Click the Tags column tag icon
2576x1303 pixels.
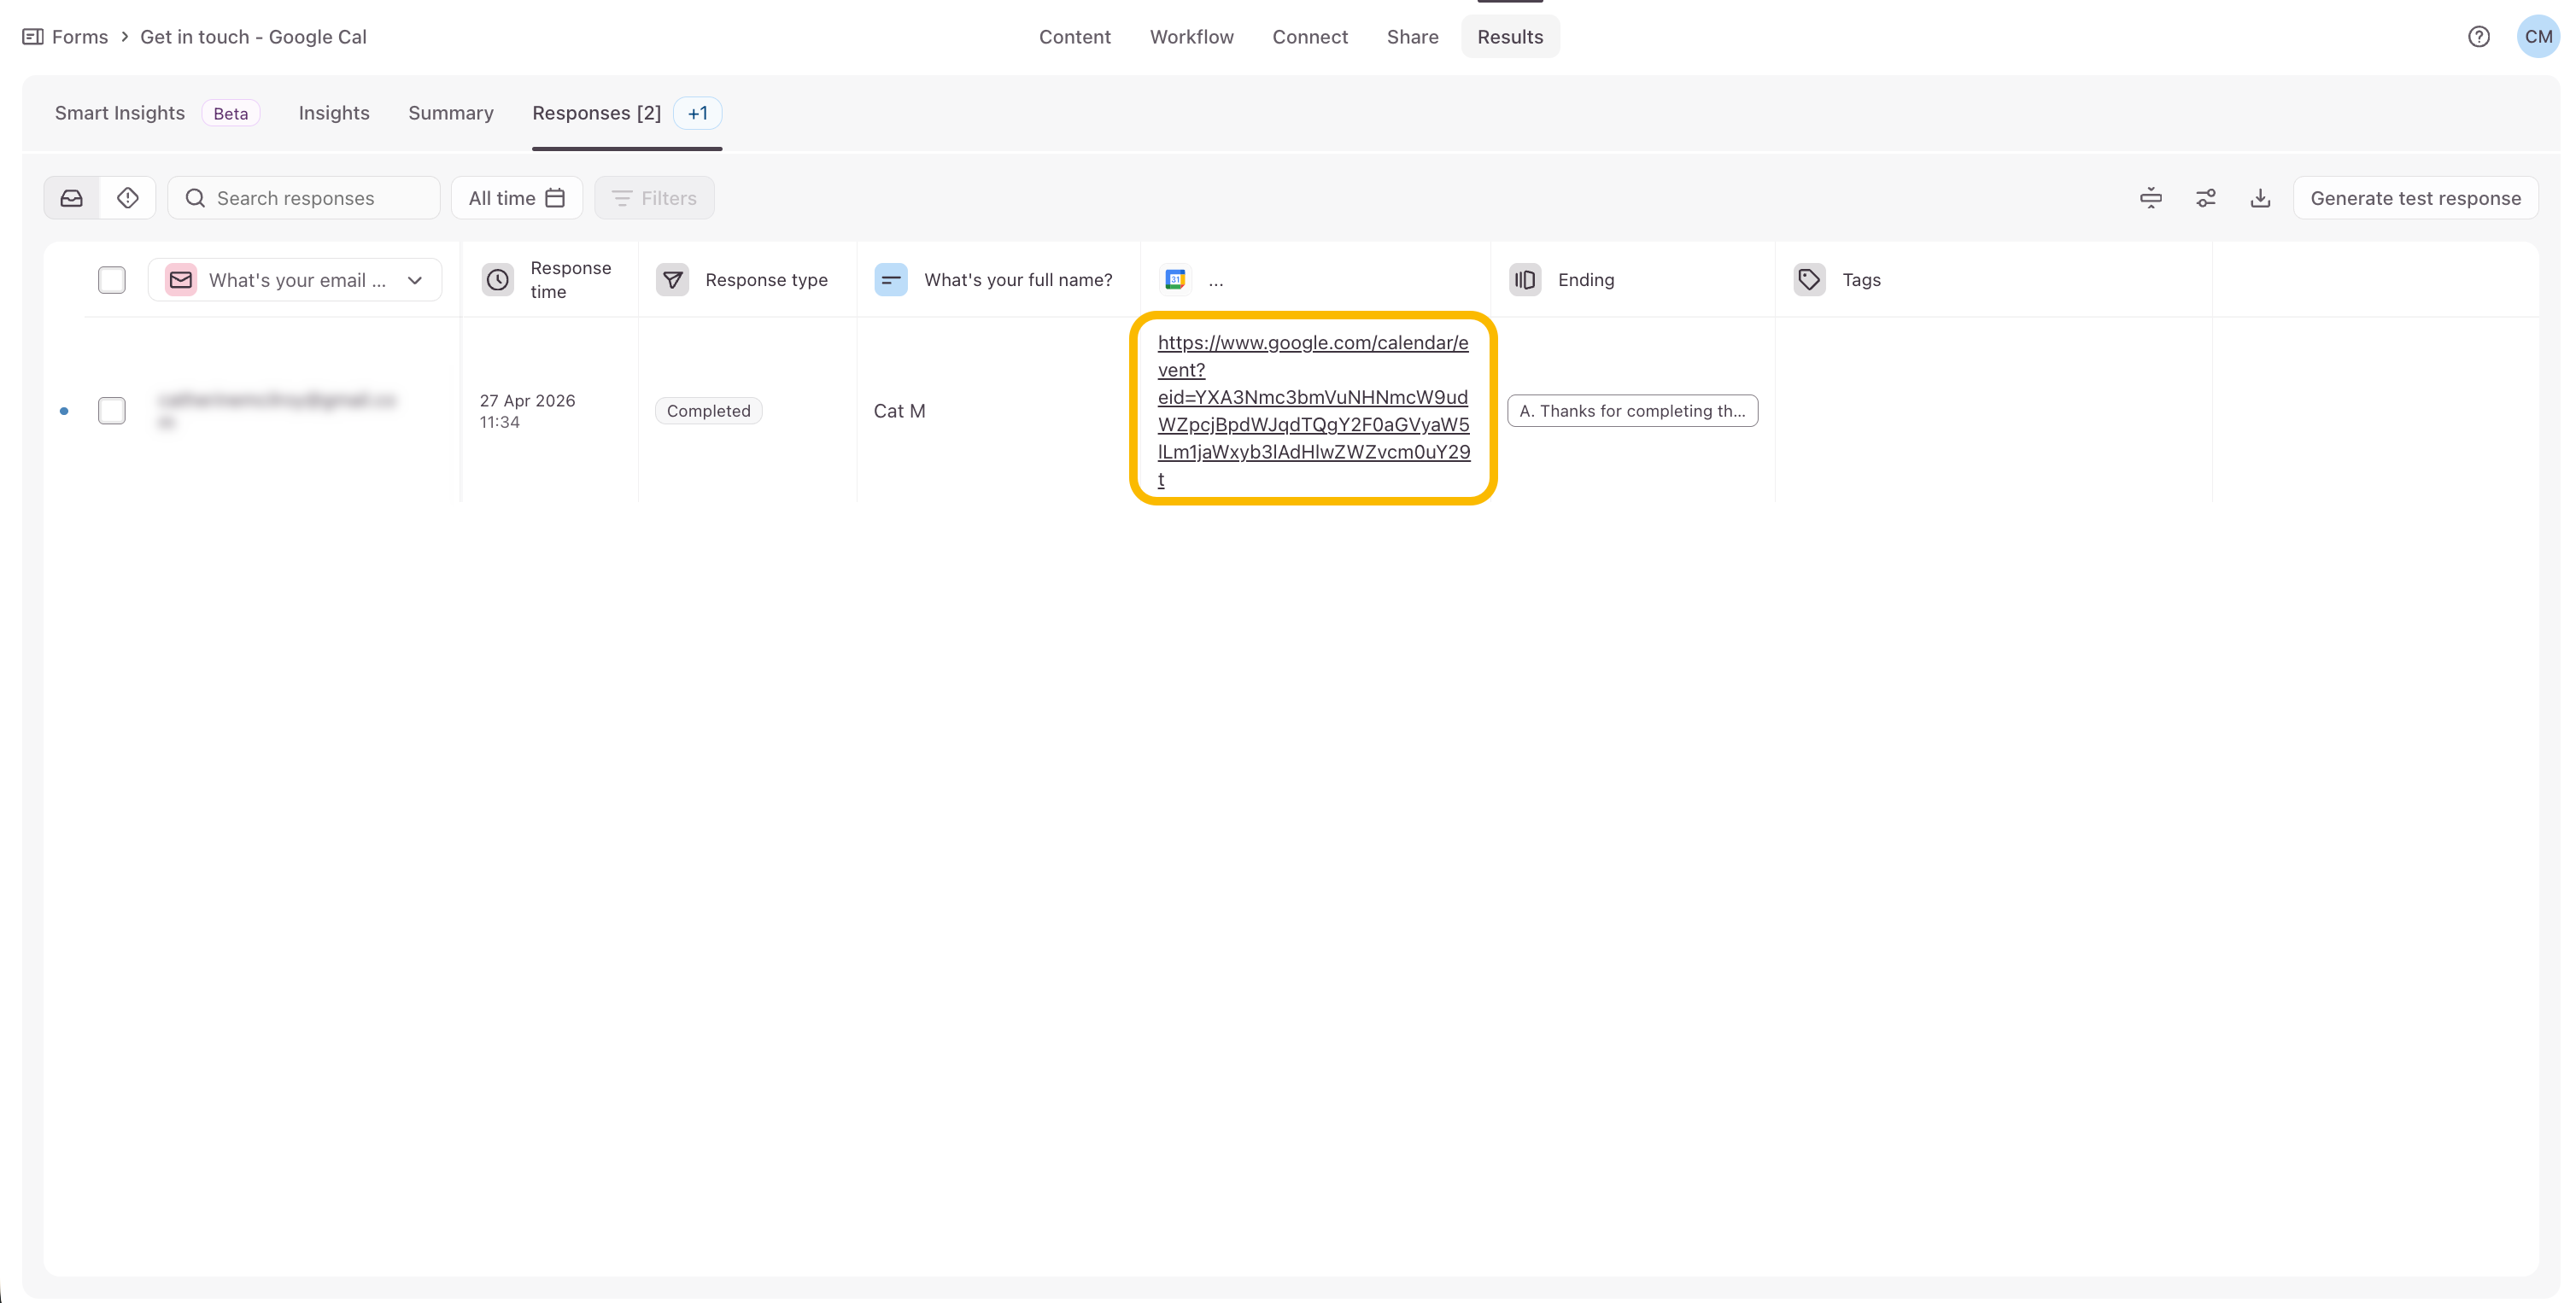pos(1809,280)
